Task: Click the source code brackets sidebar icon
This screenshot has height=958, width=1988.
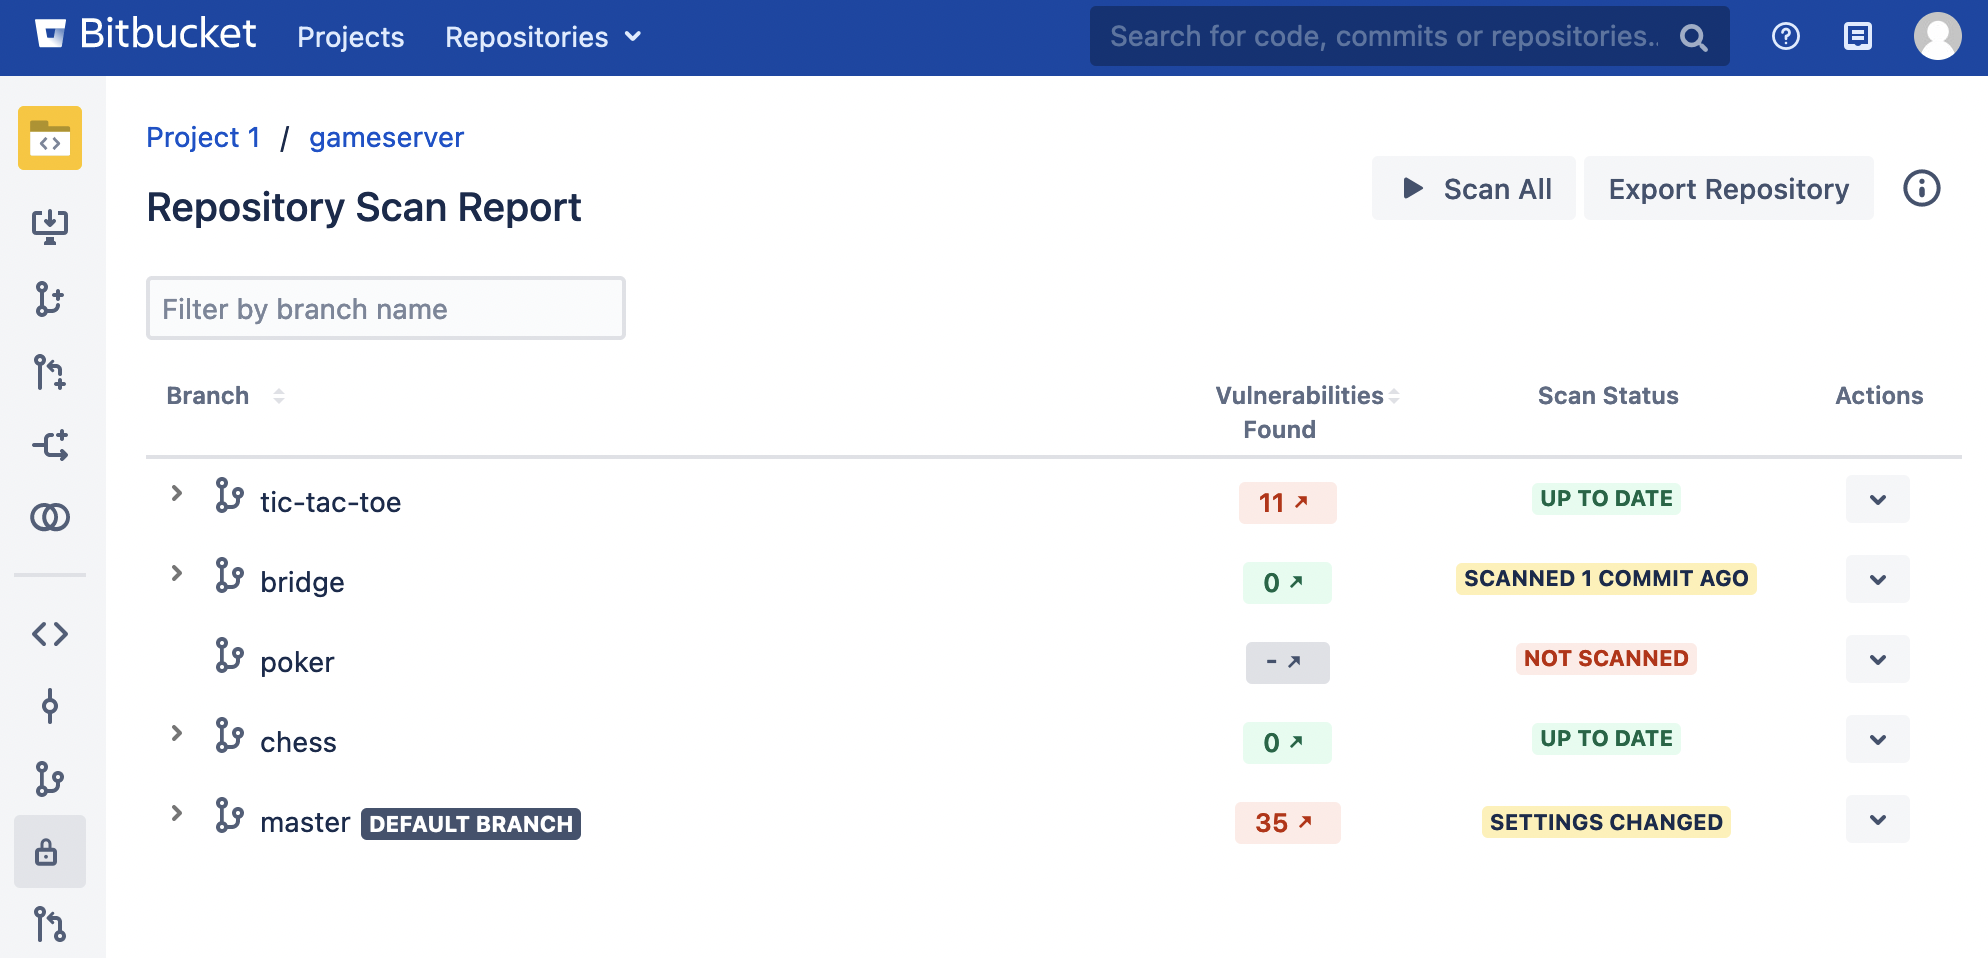Action: [49, 634]
